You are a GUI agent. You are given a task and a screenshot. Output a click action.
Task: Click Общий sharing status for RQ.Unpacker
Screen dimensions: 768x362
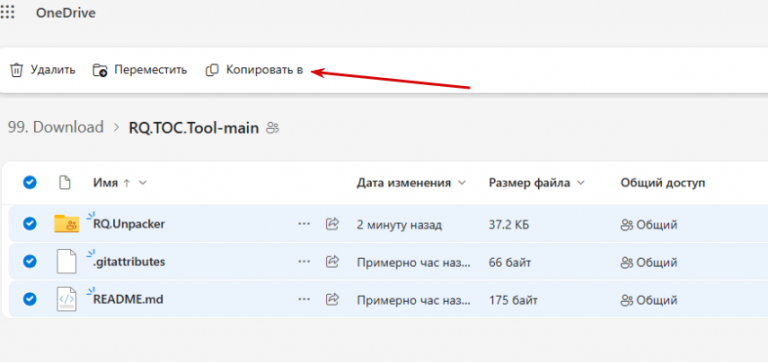point(649,225)
